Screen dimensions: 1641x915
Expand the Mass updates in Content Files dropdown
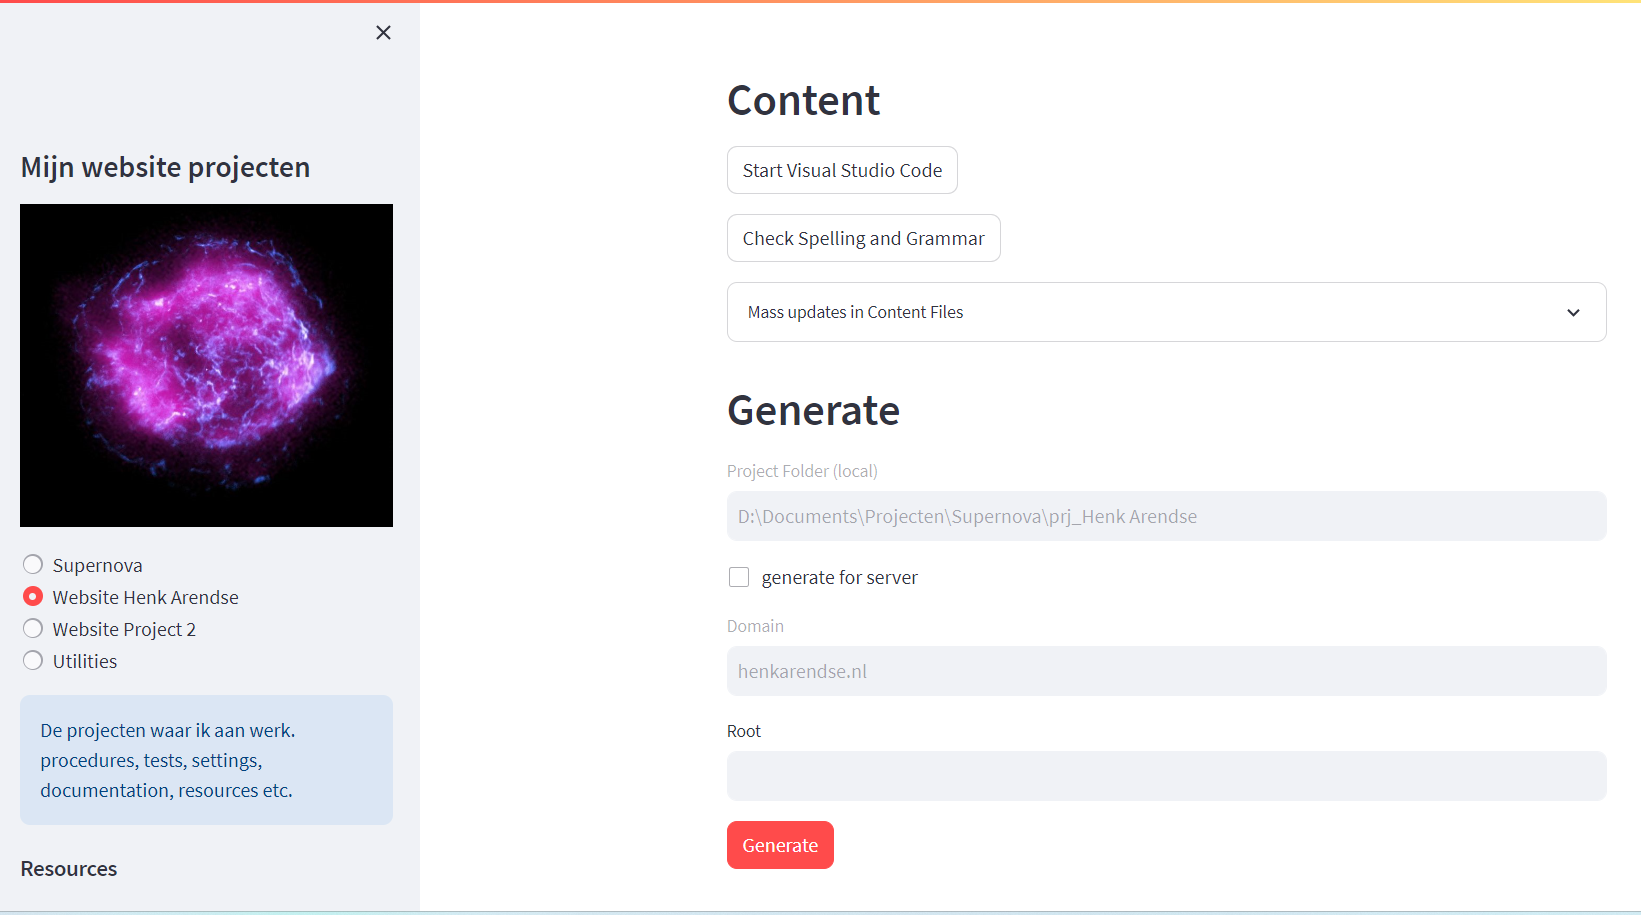point(1166,312)
